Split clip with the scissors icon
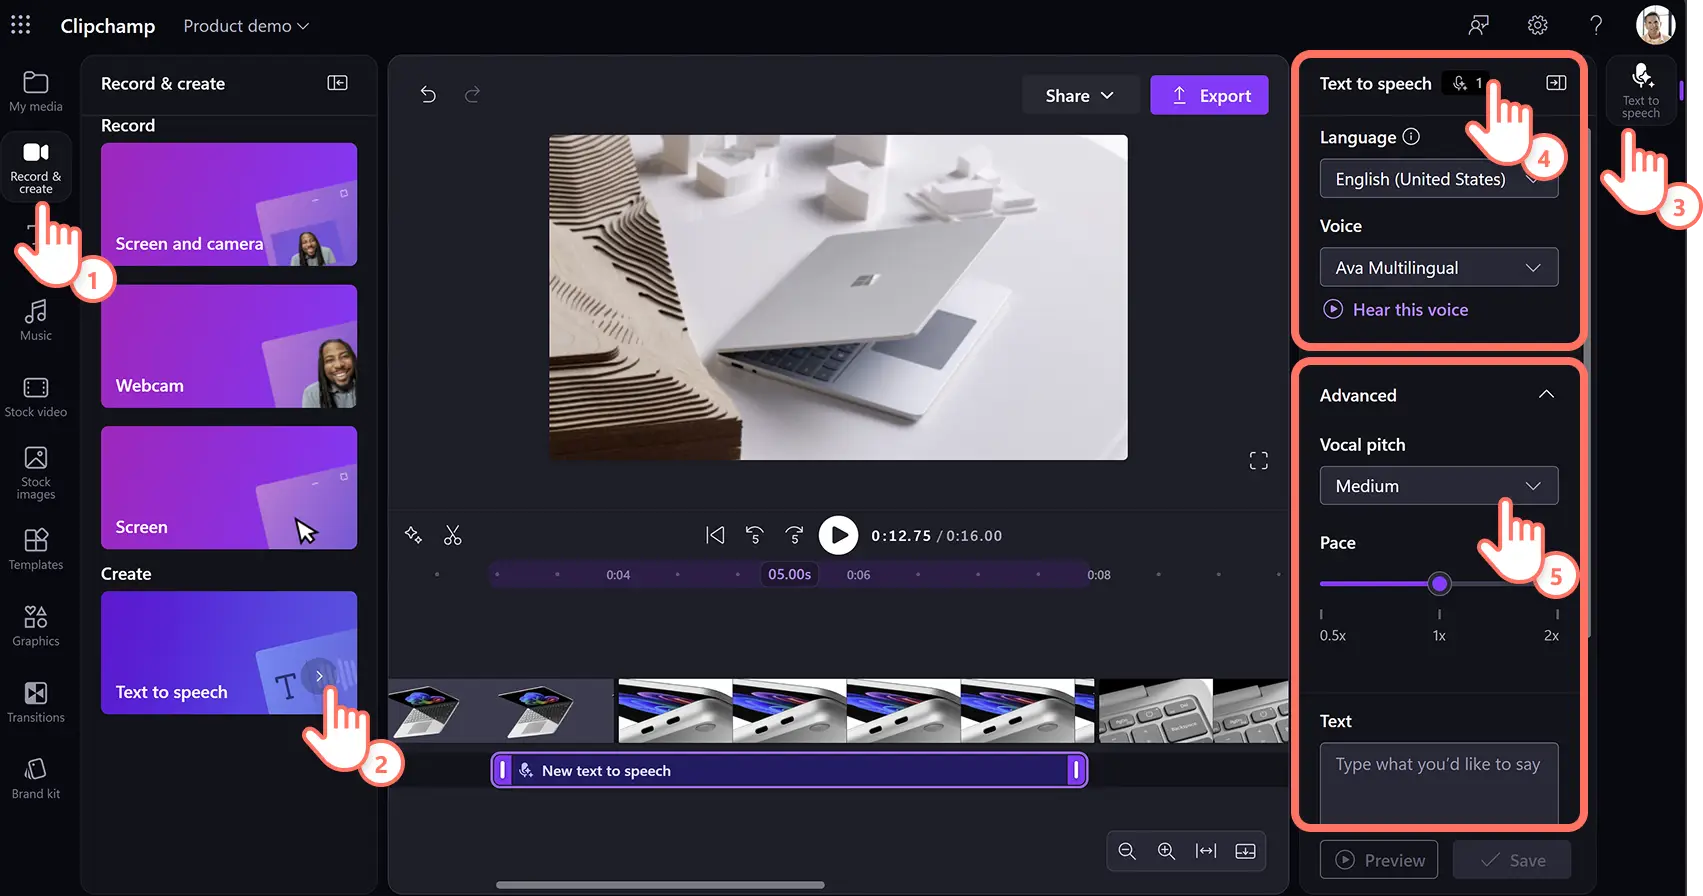 click(x=453, y=535)
